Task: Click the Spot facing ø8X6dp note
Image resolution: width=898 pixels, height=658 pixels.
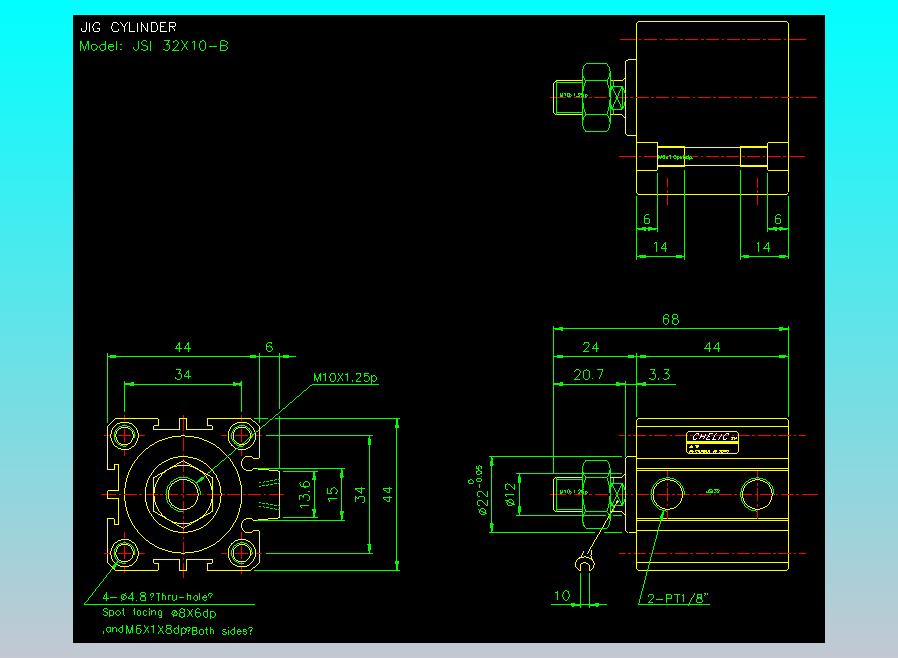Action: point(160,613)
